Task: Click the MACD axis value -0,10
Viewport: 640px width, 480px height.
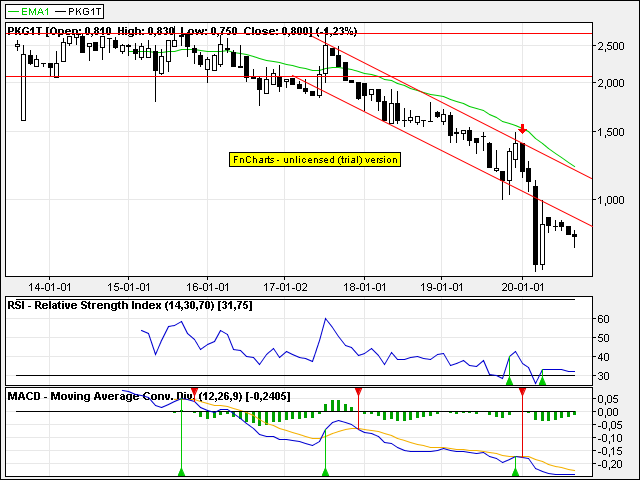Action: pyautogui.click(x=608, y=438)
